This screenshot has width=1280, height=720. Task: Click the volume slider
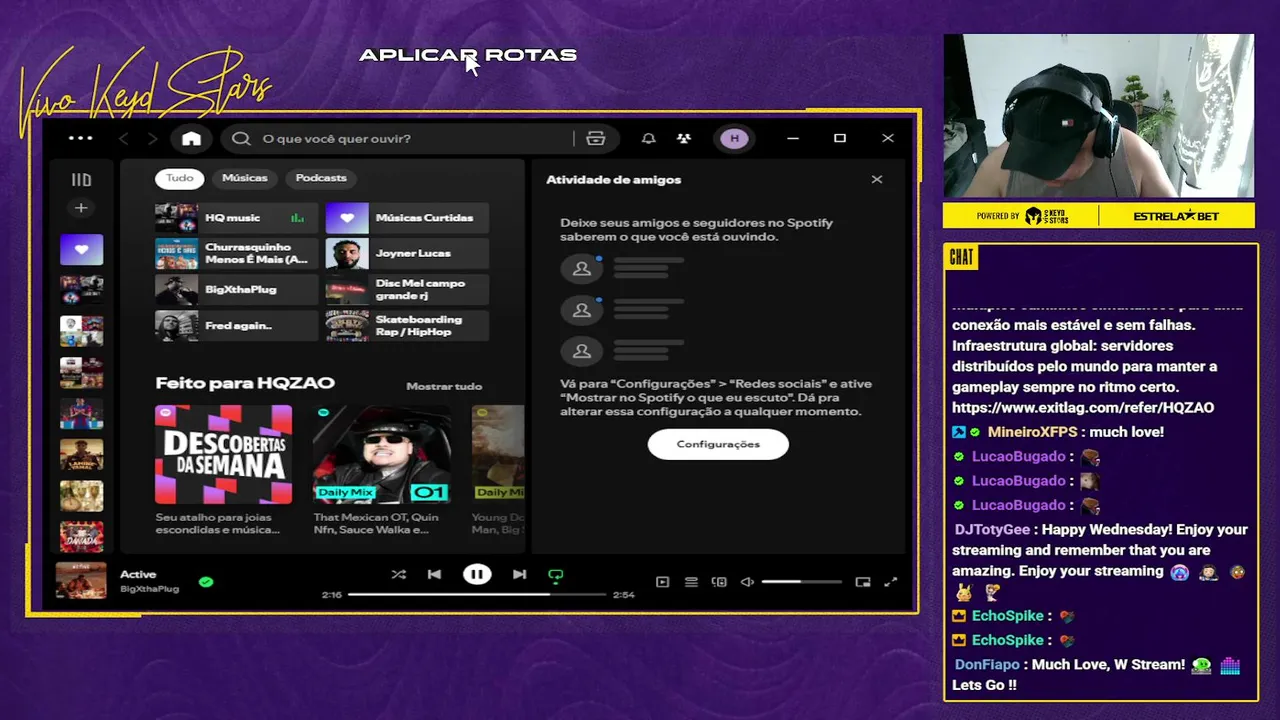pos(801,582)
